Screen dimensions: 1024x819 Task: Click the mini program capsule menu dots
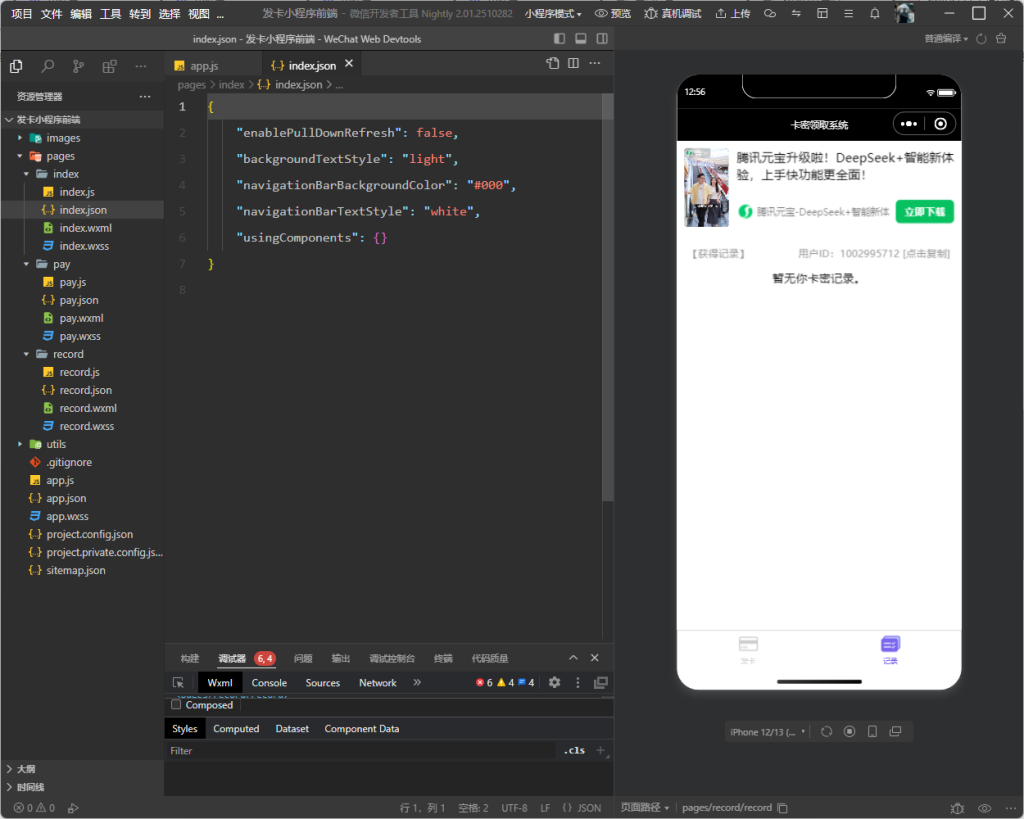[909, 124]
